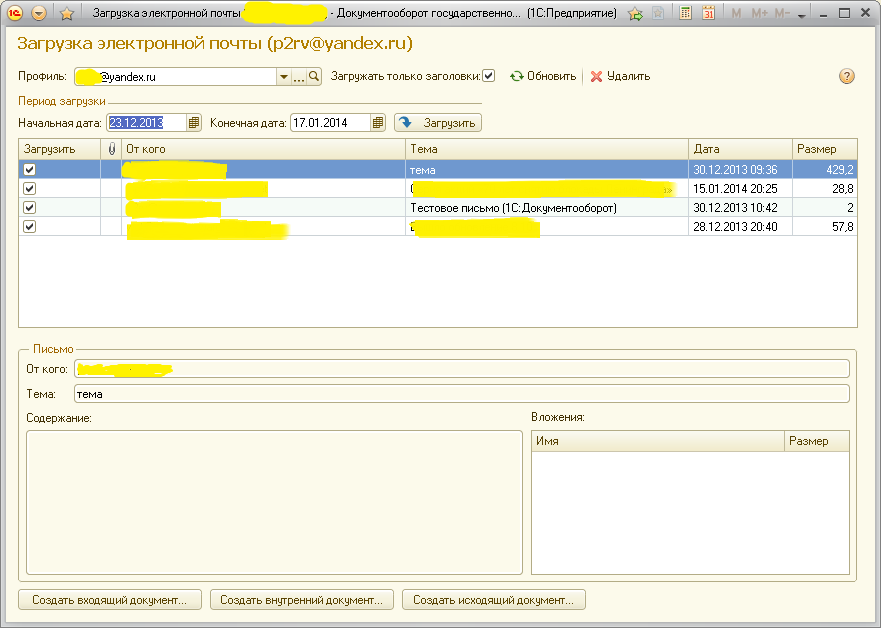Click the Тема field in Письмо
Viewport: 881px width, 628px height.
click(x=461, y=394)
